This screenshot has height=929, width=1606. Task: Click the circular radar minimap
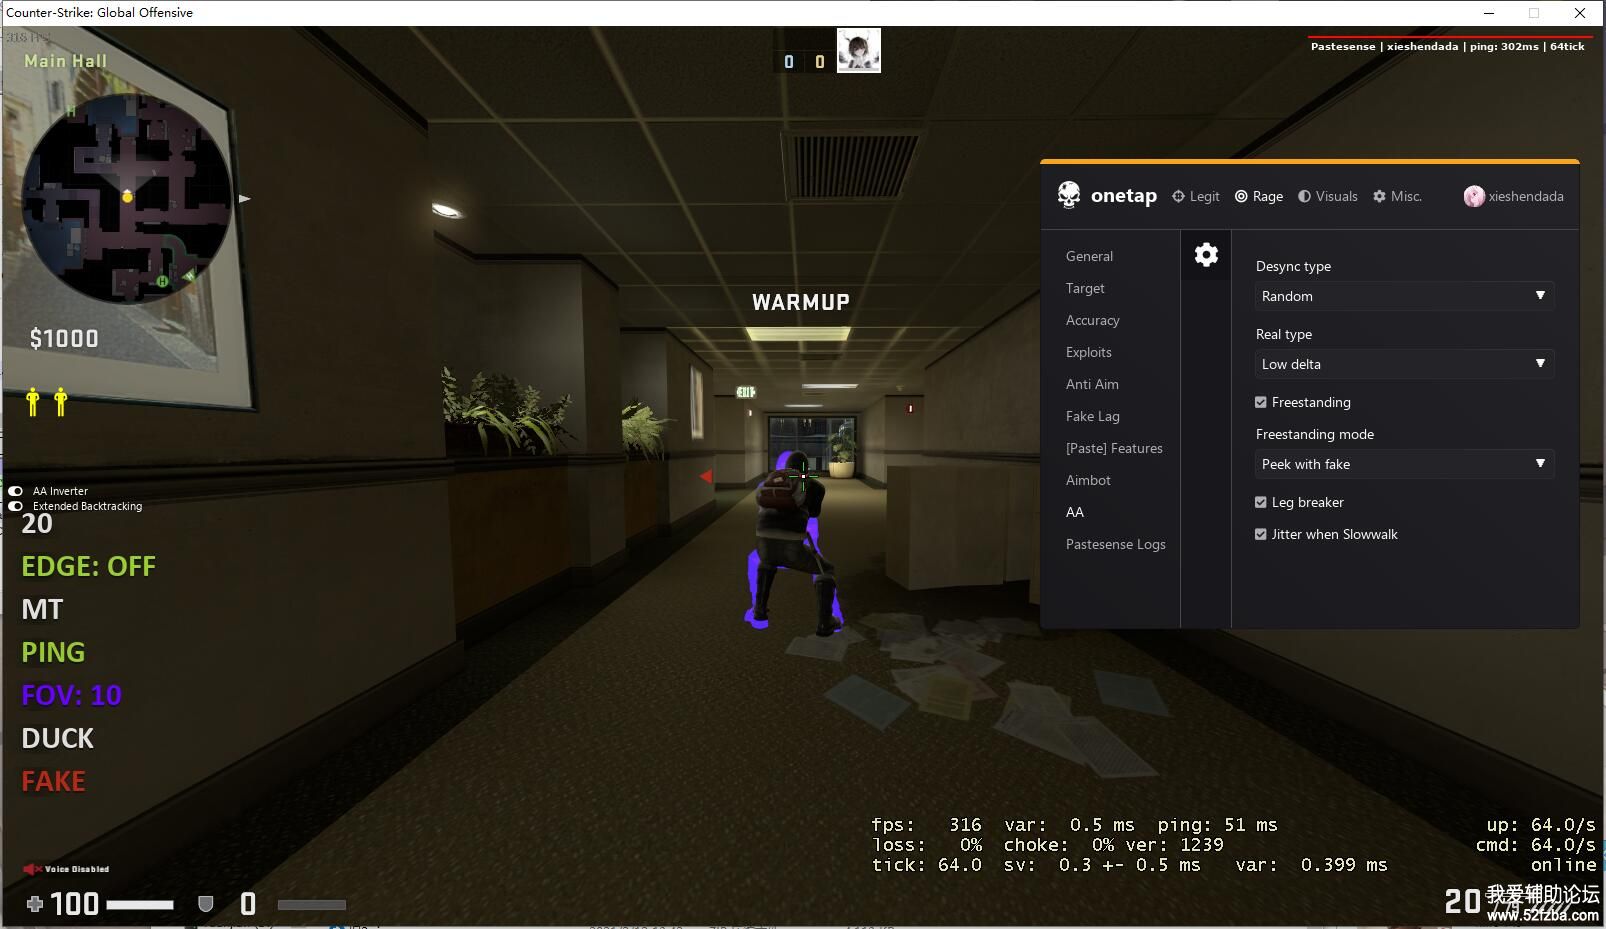[x=126, y=199]
